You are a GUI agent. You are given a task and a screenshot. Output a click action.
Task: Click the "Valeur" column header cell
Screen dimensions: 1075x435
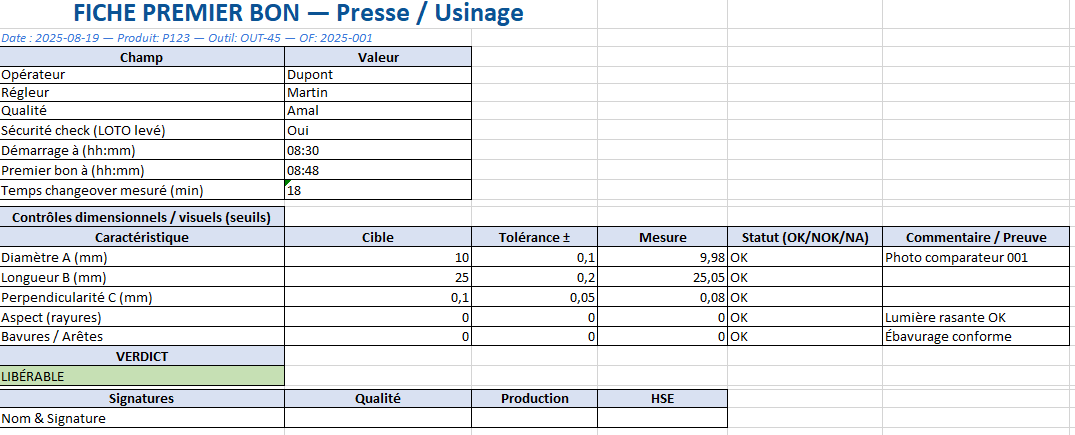(378, 57)
